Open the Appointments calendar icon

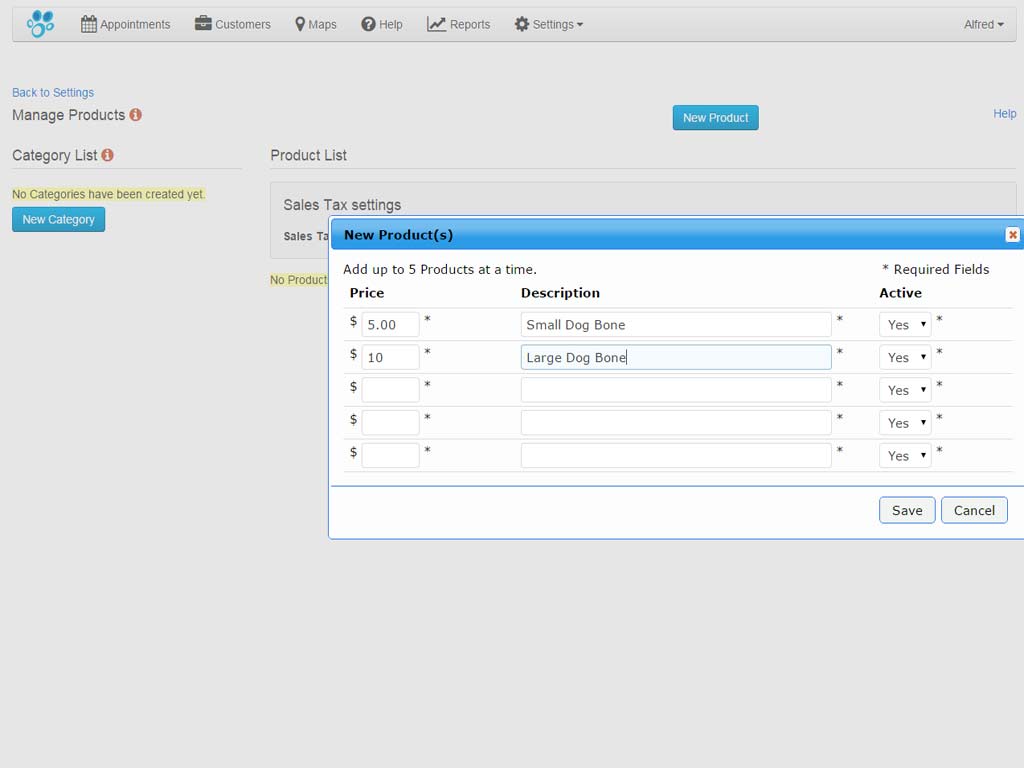click(88, 23)
